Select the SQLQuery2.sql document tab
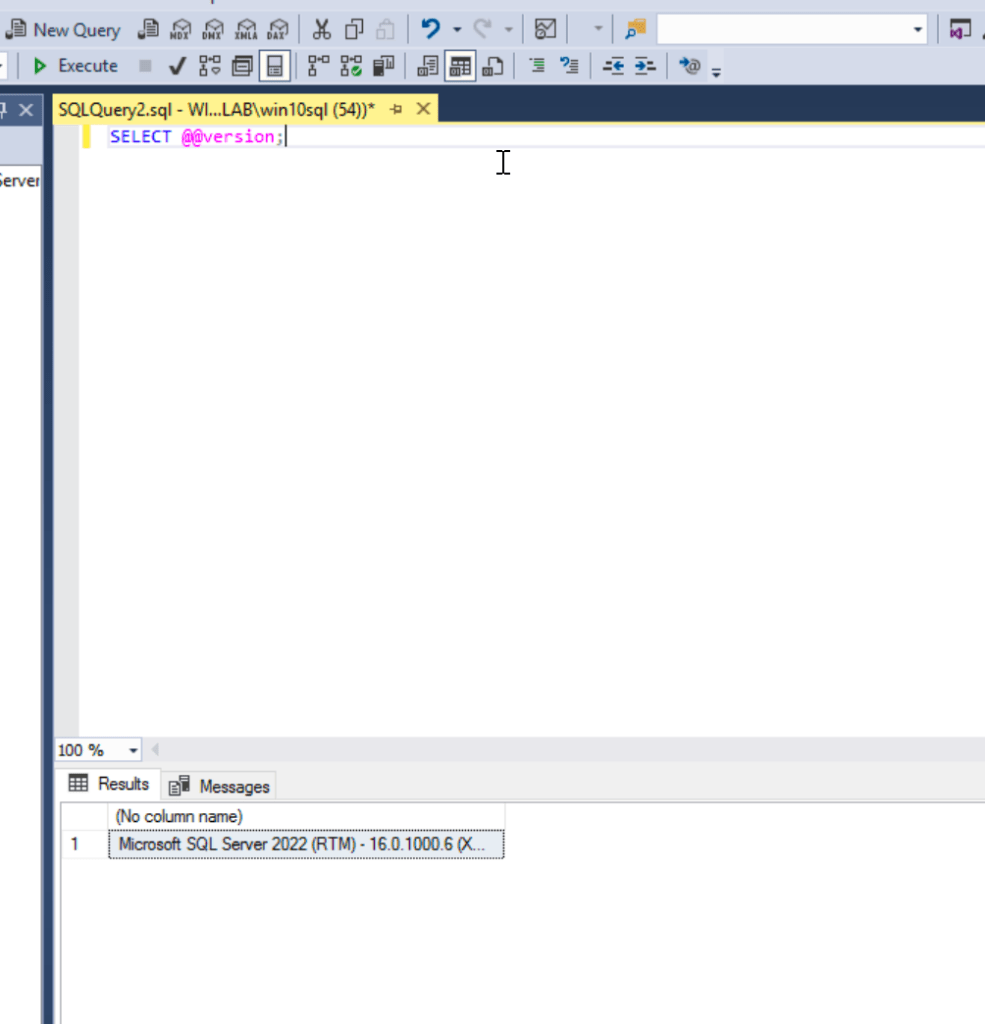 (x=215, y=109)
